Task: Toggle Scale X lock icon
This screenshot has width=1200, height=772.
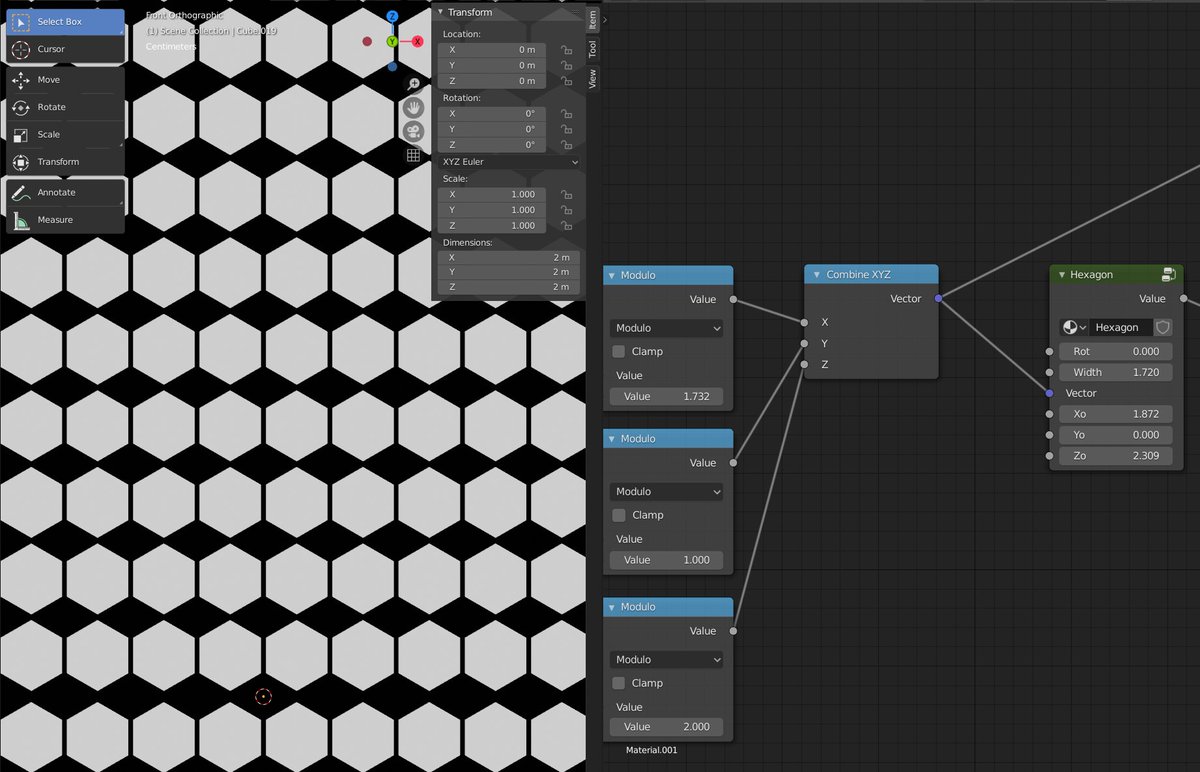Action: point(566,194)
